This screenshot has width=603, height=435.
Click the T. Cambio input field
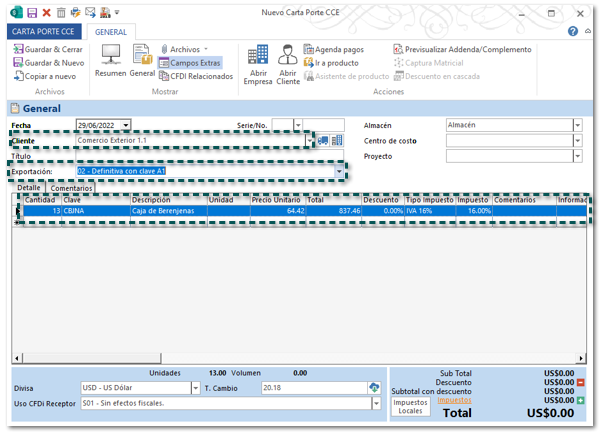pos(310,387)
